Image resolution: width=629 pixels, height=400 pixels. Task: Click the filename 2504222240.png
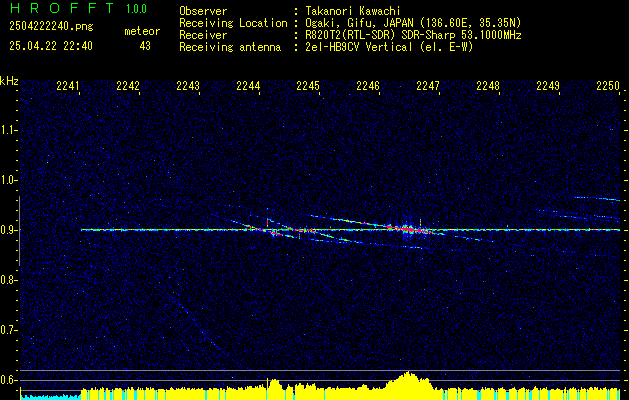click(51, 26)
